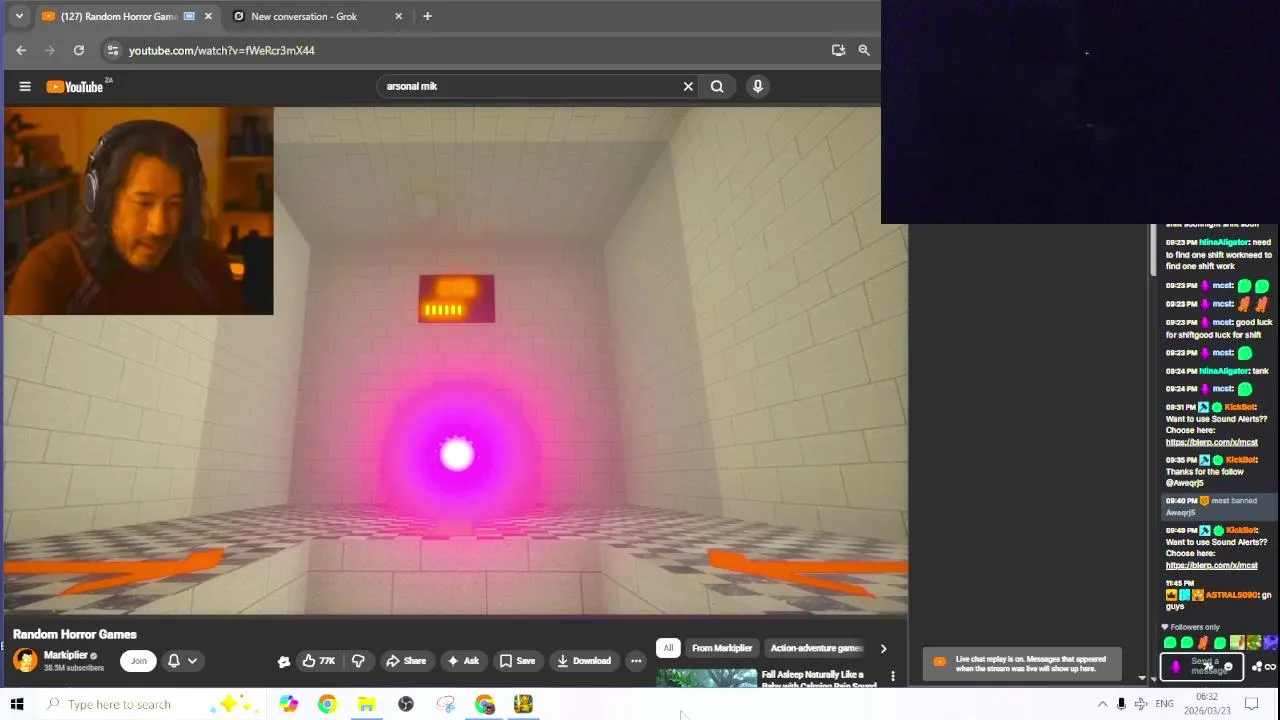Image resolution: width=1280 pixels, height=720 pixels.
Task: Click NinaAligator in the 'tank' chat message
Action: click(1224, 371)
